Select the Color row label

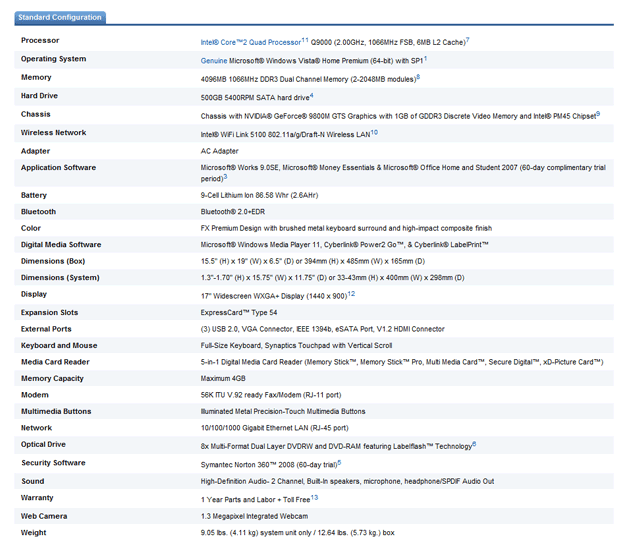(x=31, y=228)
